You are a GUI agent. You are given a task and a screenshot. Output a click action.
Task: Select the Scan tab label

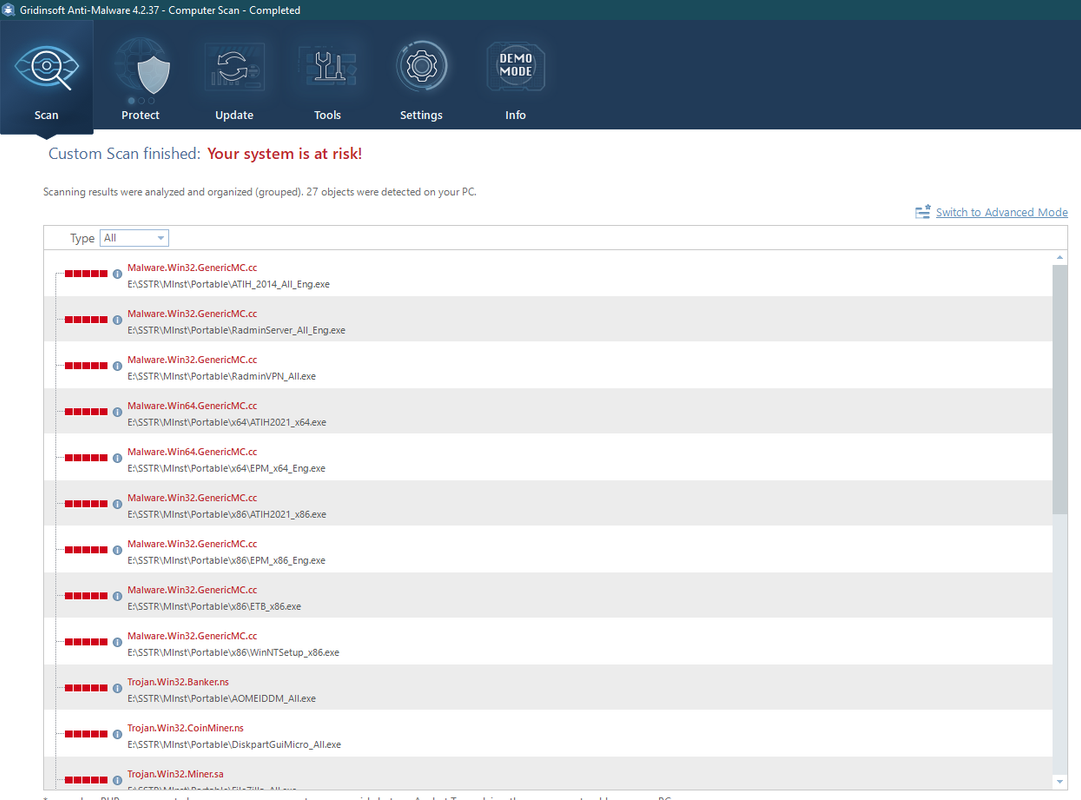pyautogui.click(x=46, y=115)
